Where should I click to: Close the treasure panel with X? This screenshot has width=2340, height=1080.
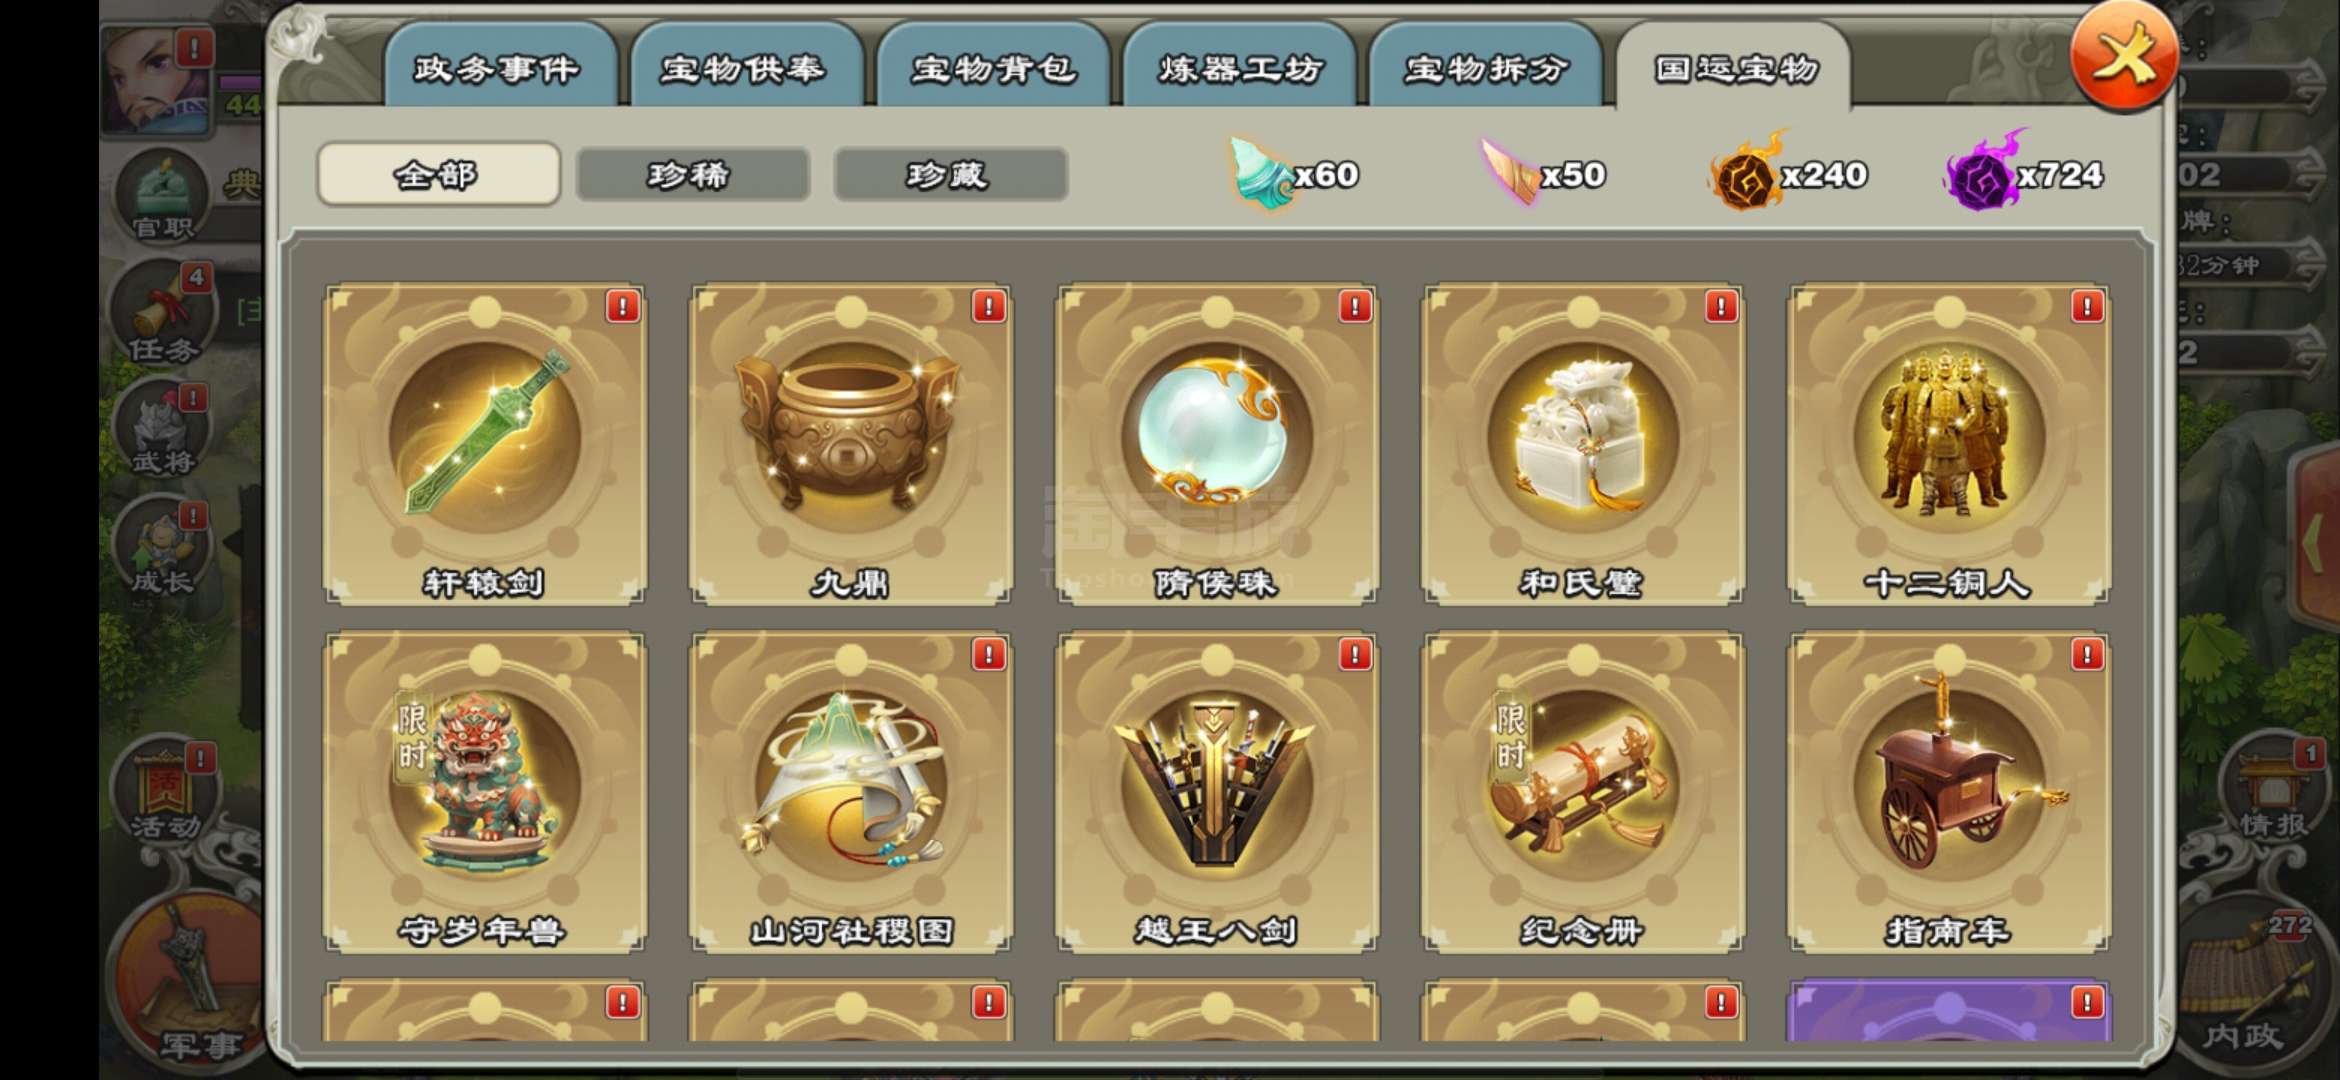pos(2123,56)
